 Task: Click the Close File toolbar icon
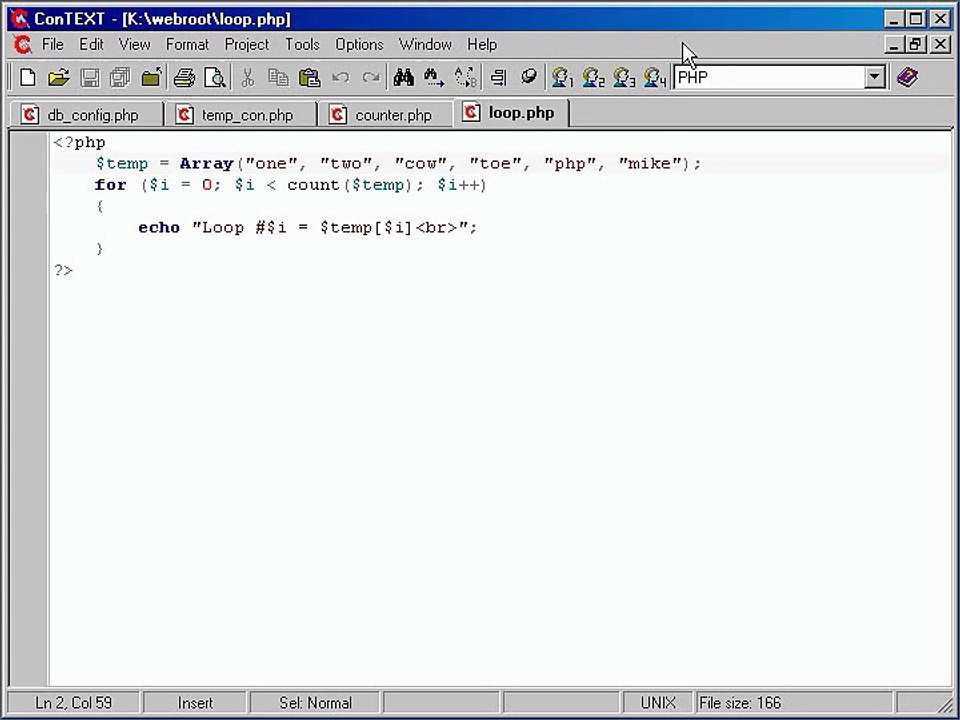point(151,78)
